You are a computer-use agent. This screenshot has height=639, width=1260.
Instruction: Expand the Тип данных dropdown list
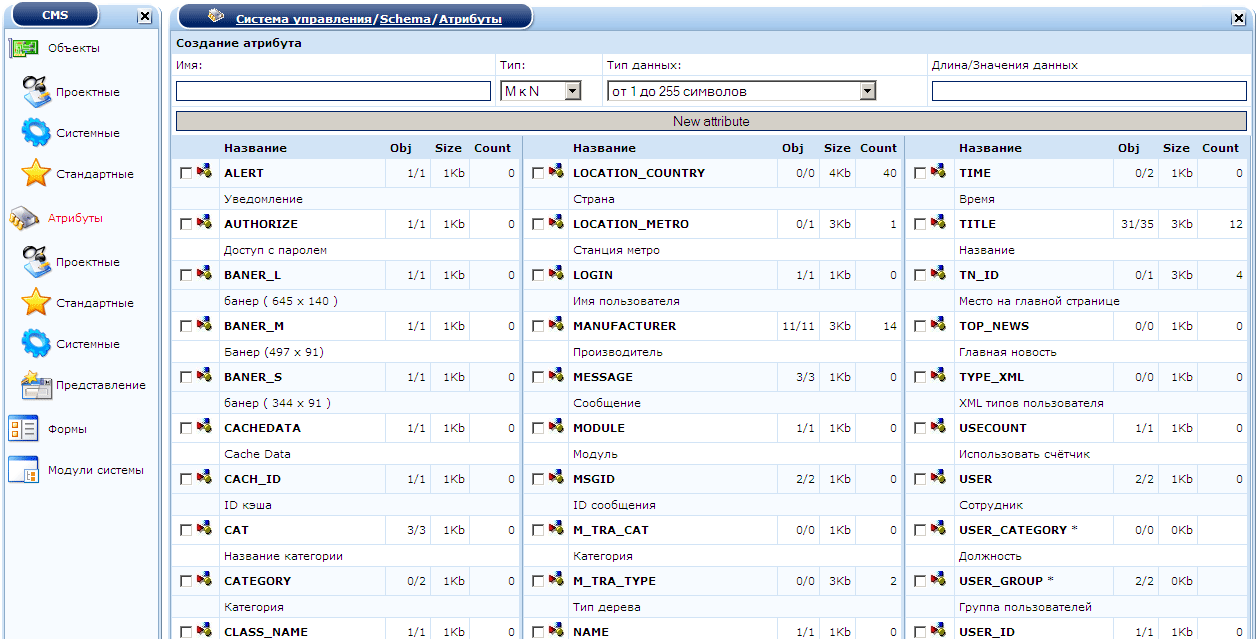coord(867,91)
